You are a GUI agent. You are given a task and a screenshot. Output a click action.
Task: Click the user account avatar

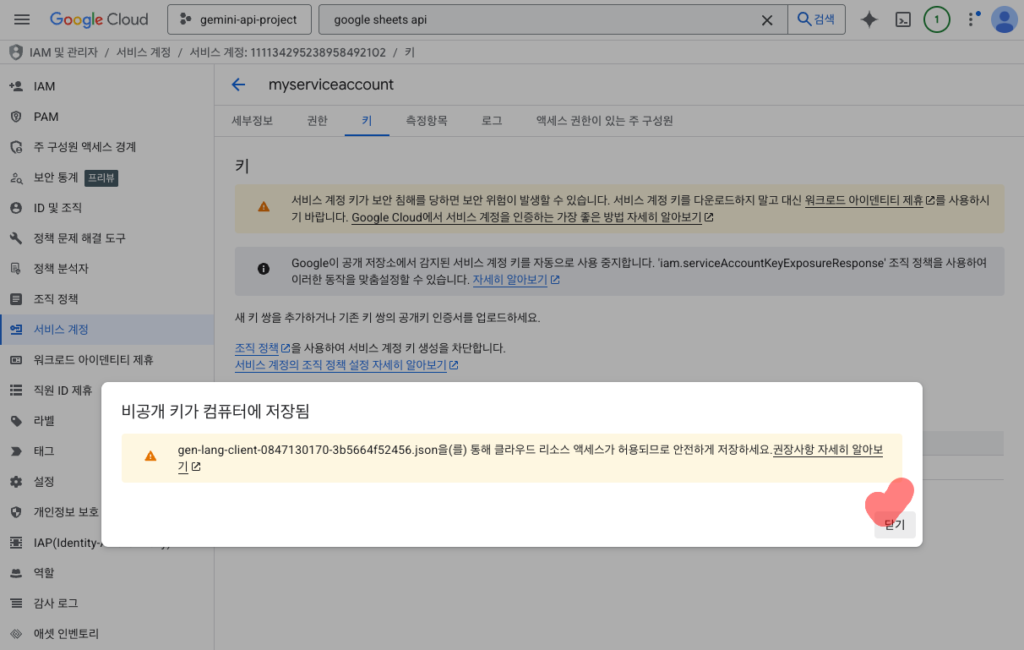pos(1004,20)
